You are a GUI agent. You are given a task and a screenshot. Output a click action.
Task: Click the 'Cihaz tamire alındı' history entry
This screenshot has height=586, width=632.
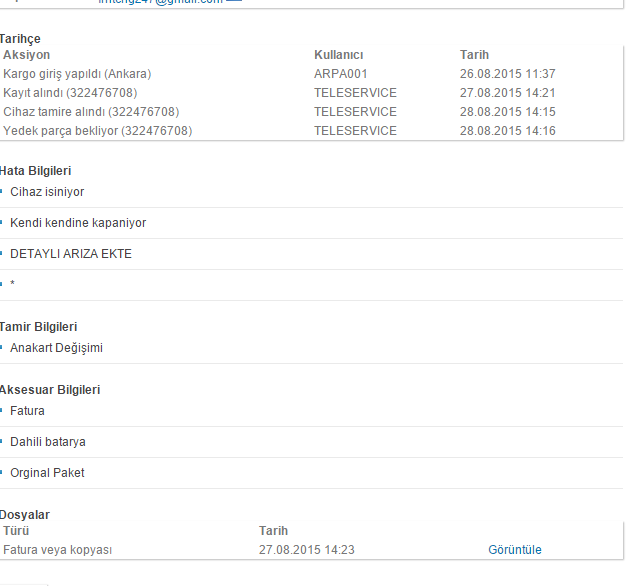coord(91,112)
